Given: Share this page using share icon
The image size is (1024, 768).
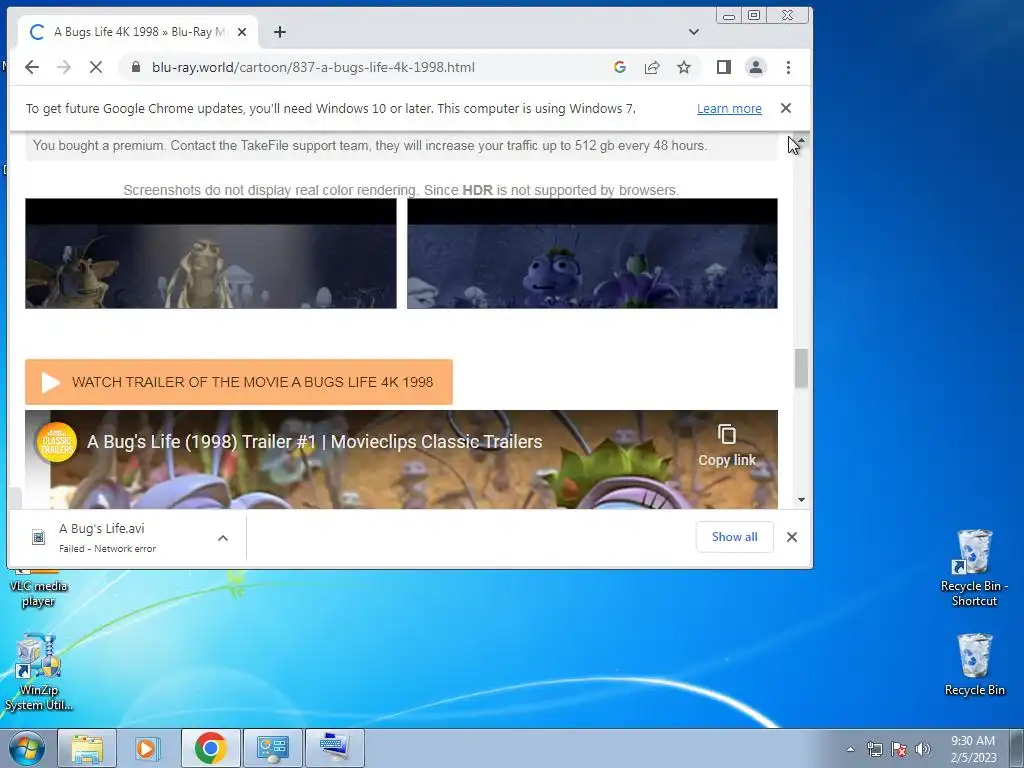Looking at the screenshot, I should click(x=652, y=67).
